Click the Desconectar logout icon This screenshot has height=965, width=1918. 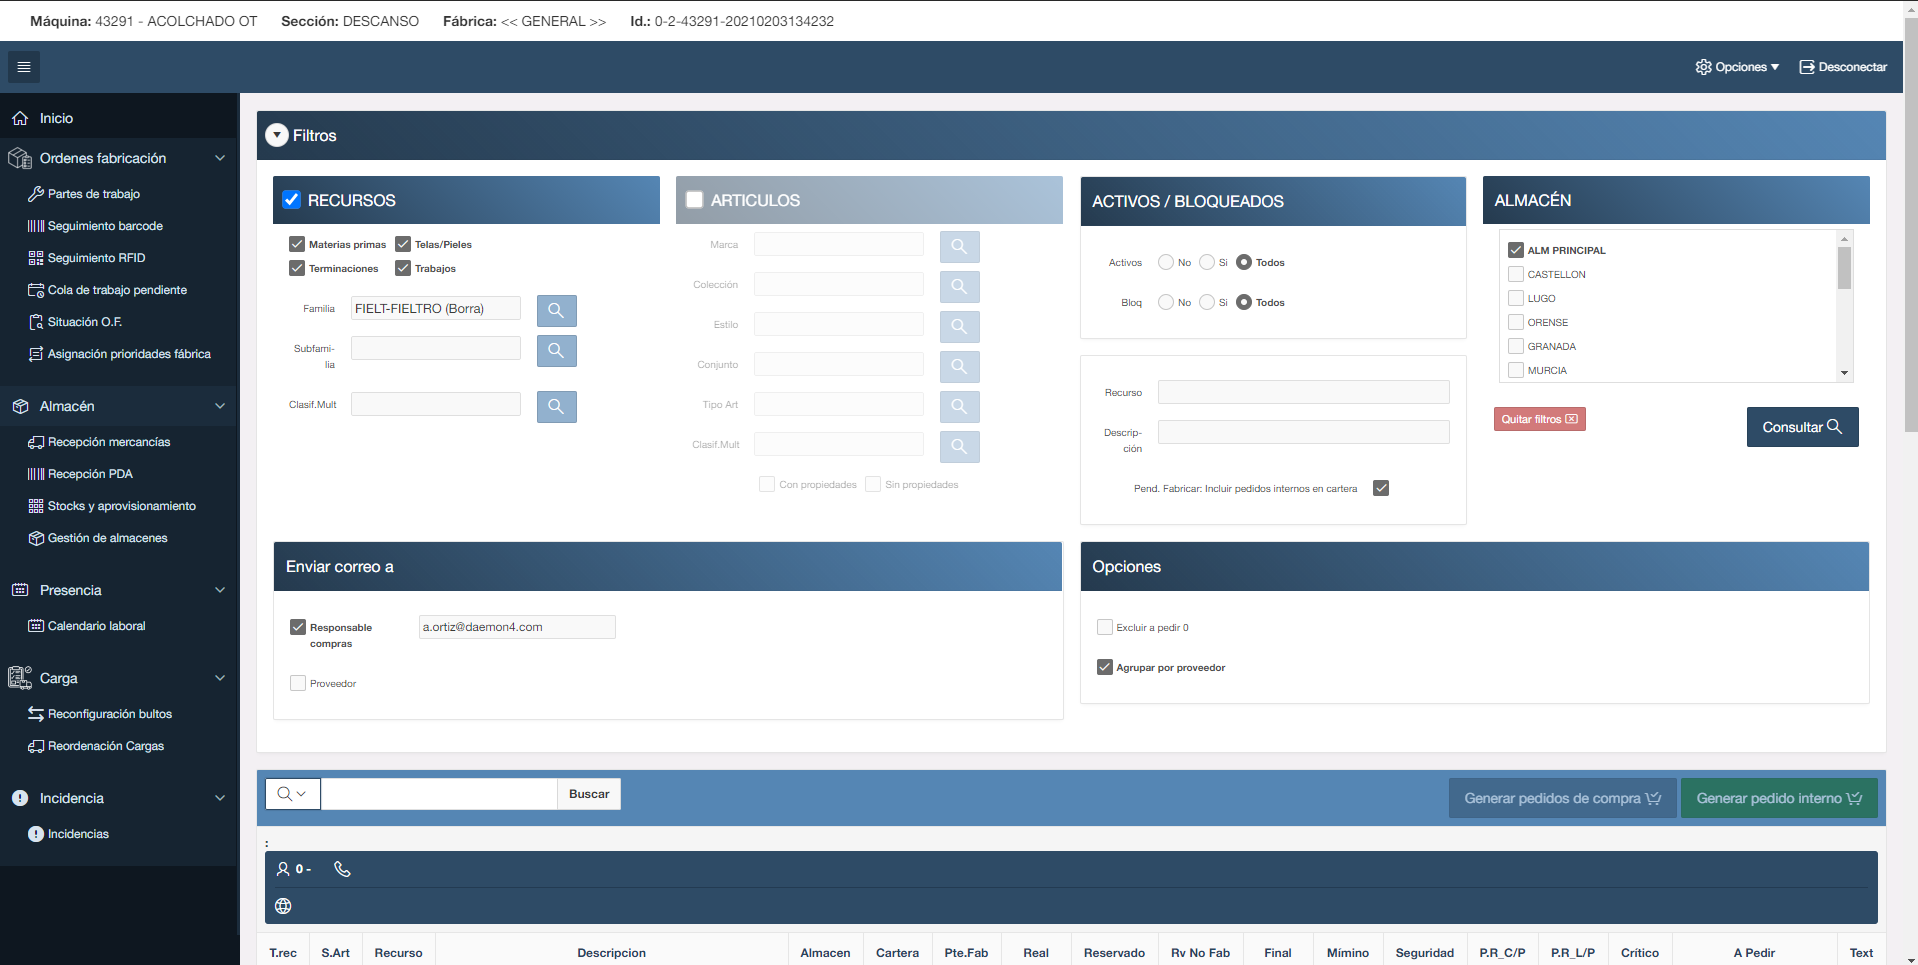point(1806,66)
